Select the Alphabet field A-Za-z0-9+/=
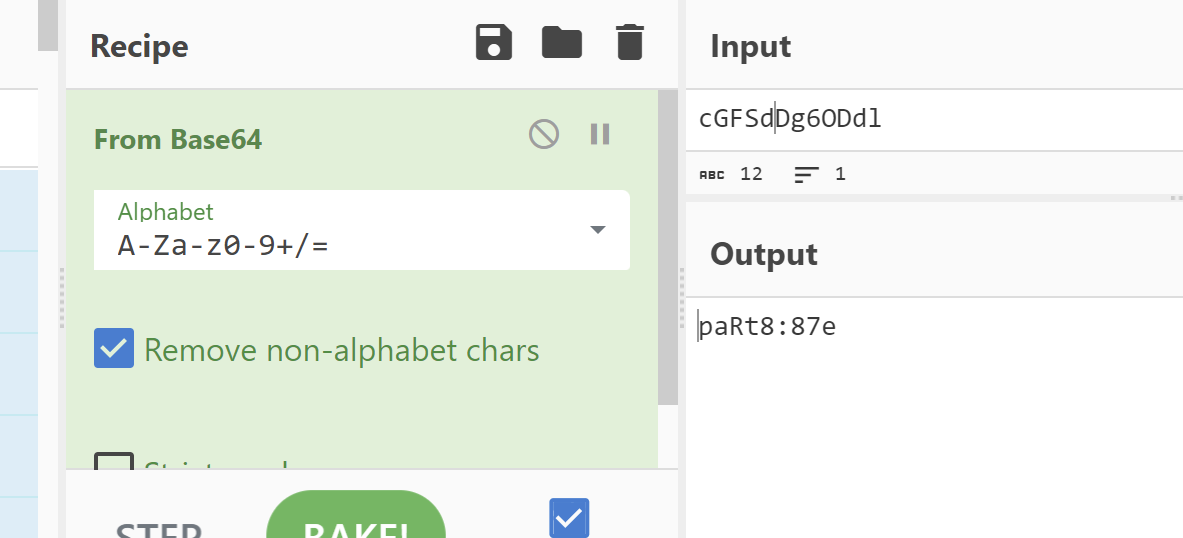 [x=362, y=230]
